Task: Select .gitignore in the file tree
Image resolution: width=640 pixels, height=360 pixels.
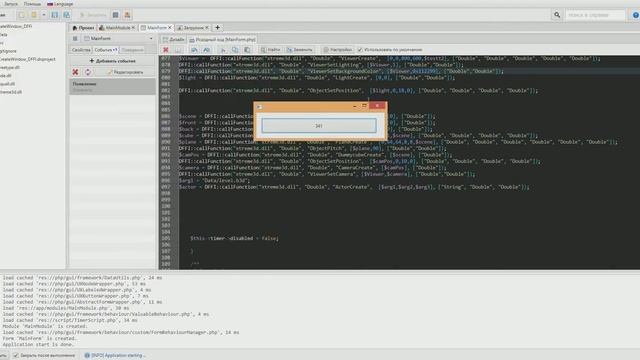Action: pos(8,51)
